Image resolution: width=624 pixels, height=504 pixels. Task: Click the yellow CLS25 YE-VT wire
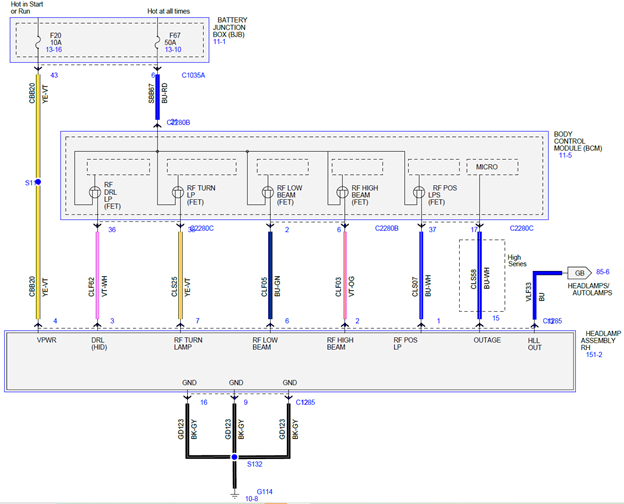pos(180,275)
